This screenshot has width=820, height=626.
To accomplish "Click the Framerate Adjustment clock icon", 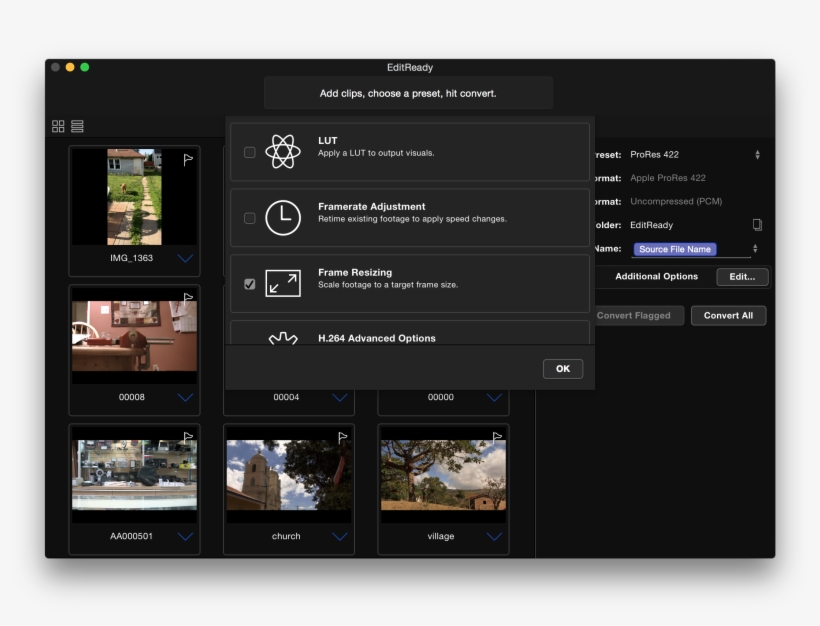I will coord(282,216).
